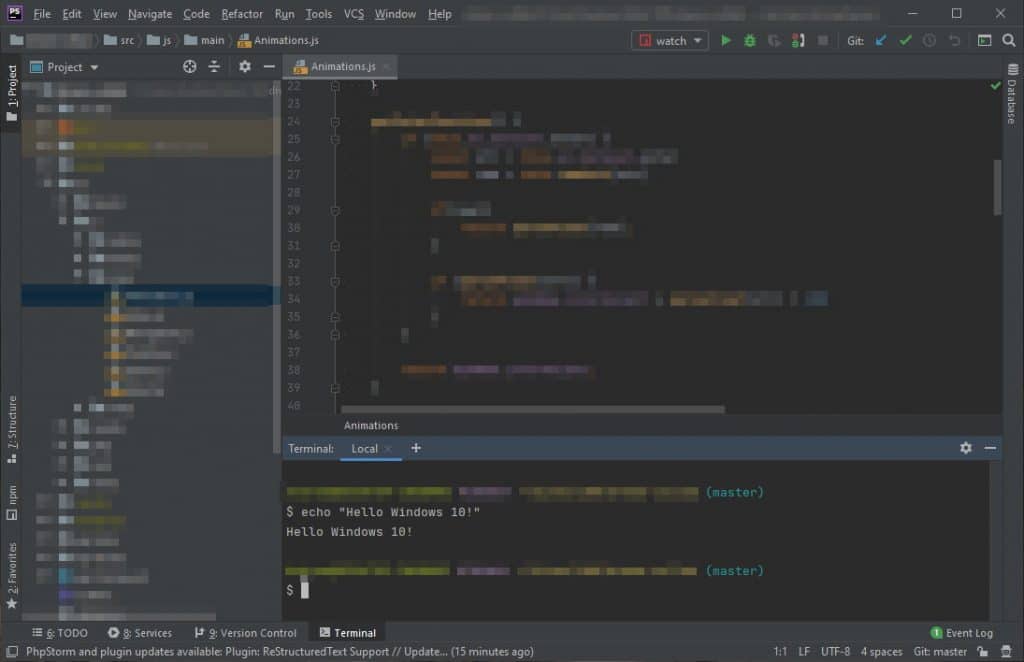
Task: Toggle the 7: Structure tool window
Action: pos(12,429)
